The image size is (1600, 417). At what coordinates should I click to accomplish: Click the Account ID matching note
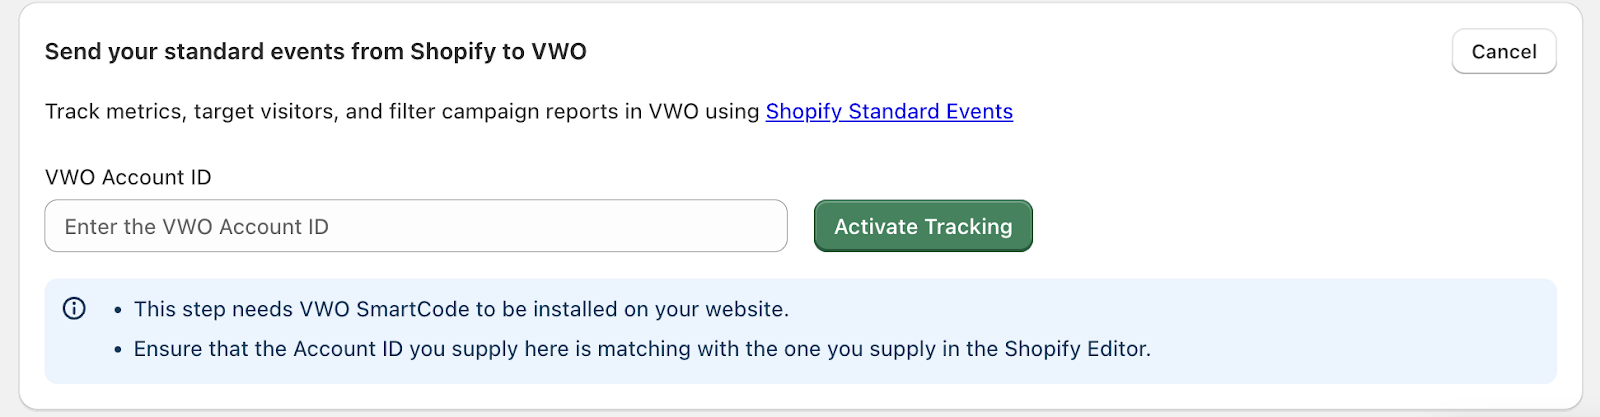[x=642, y=349]
